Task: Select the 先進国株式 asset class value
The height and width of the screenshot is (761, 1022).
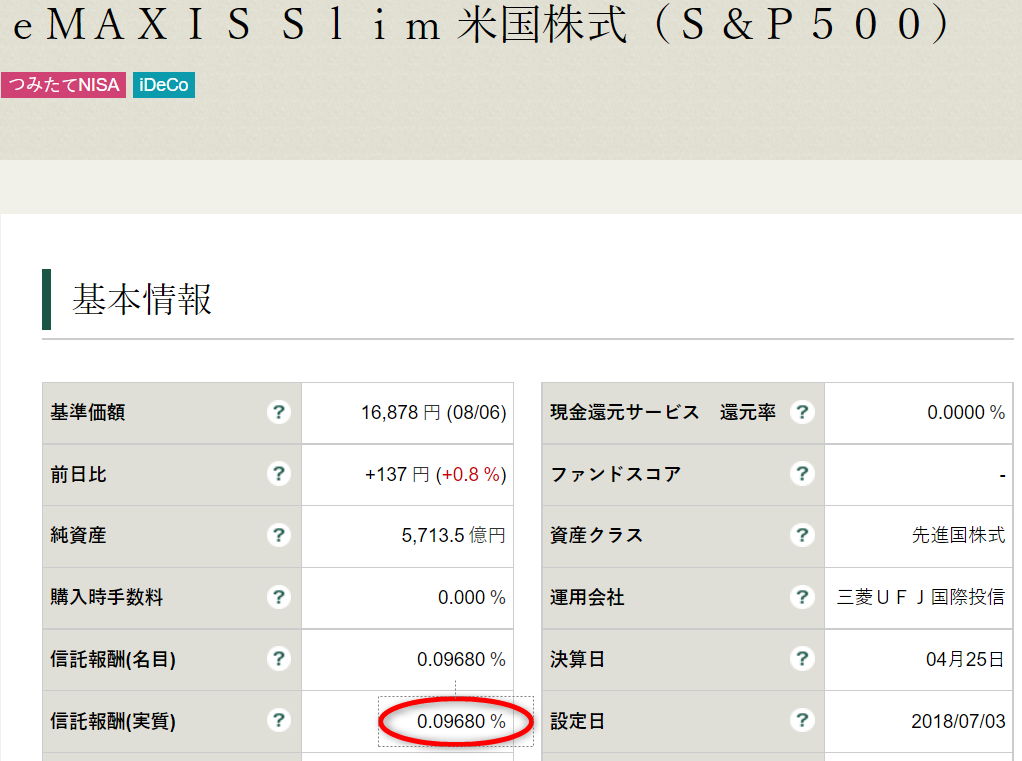Action: point(959,536)
